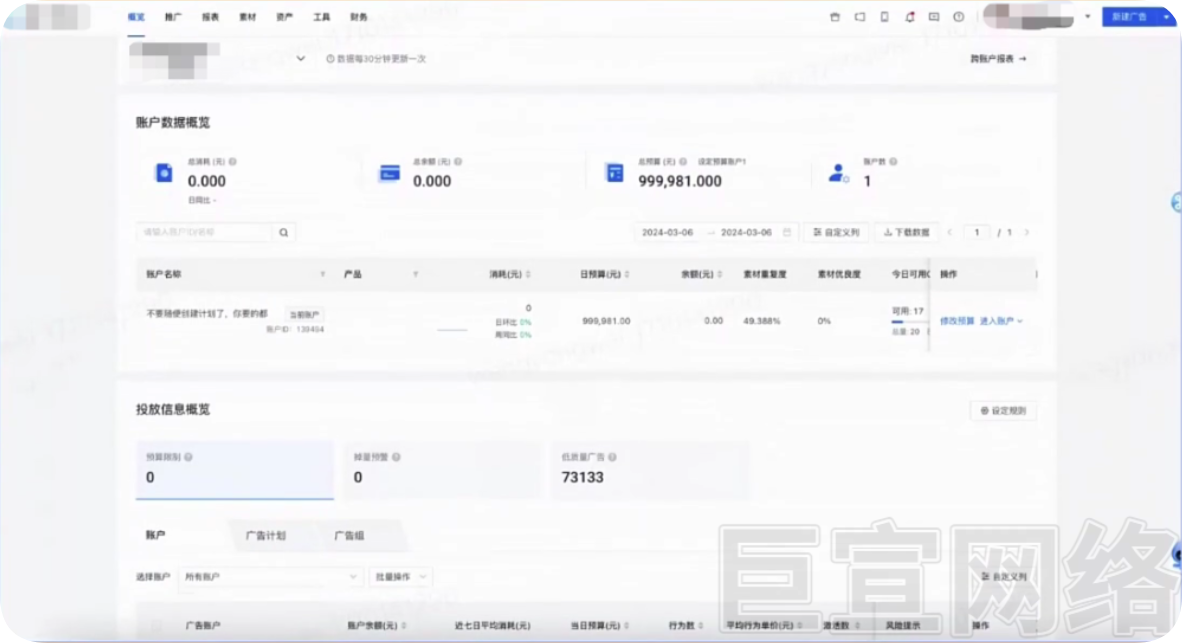The width and height of the screenshot is (1182, 643).
Task: Click info icon next to 低质量广告
Action: pyautogui.click(x=612, y=457)
